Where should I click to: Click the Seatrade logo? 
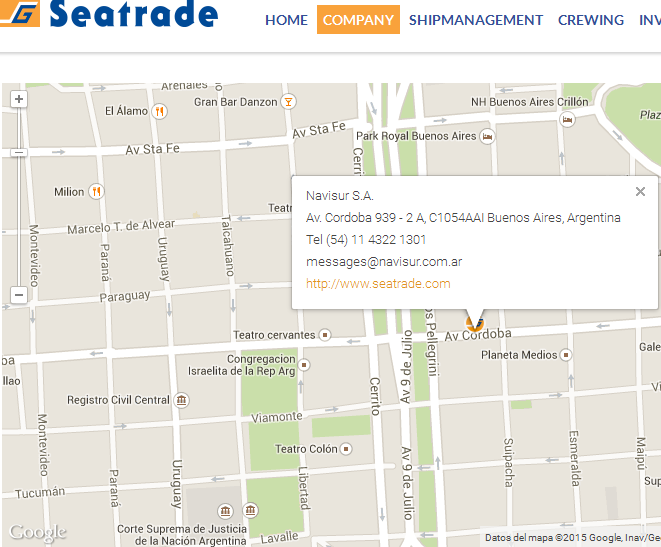click(109, 13)
